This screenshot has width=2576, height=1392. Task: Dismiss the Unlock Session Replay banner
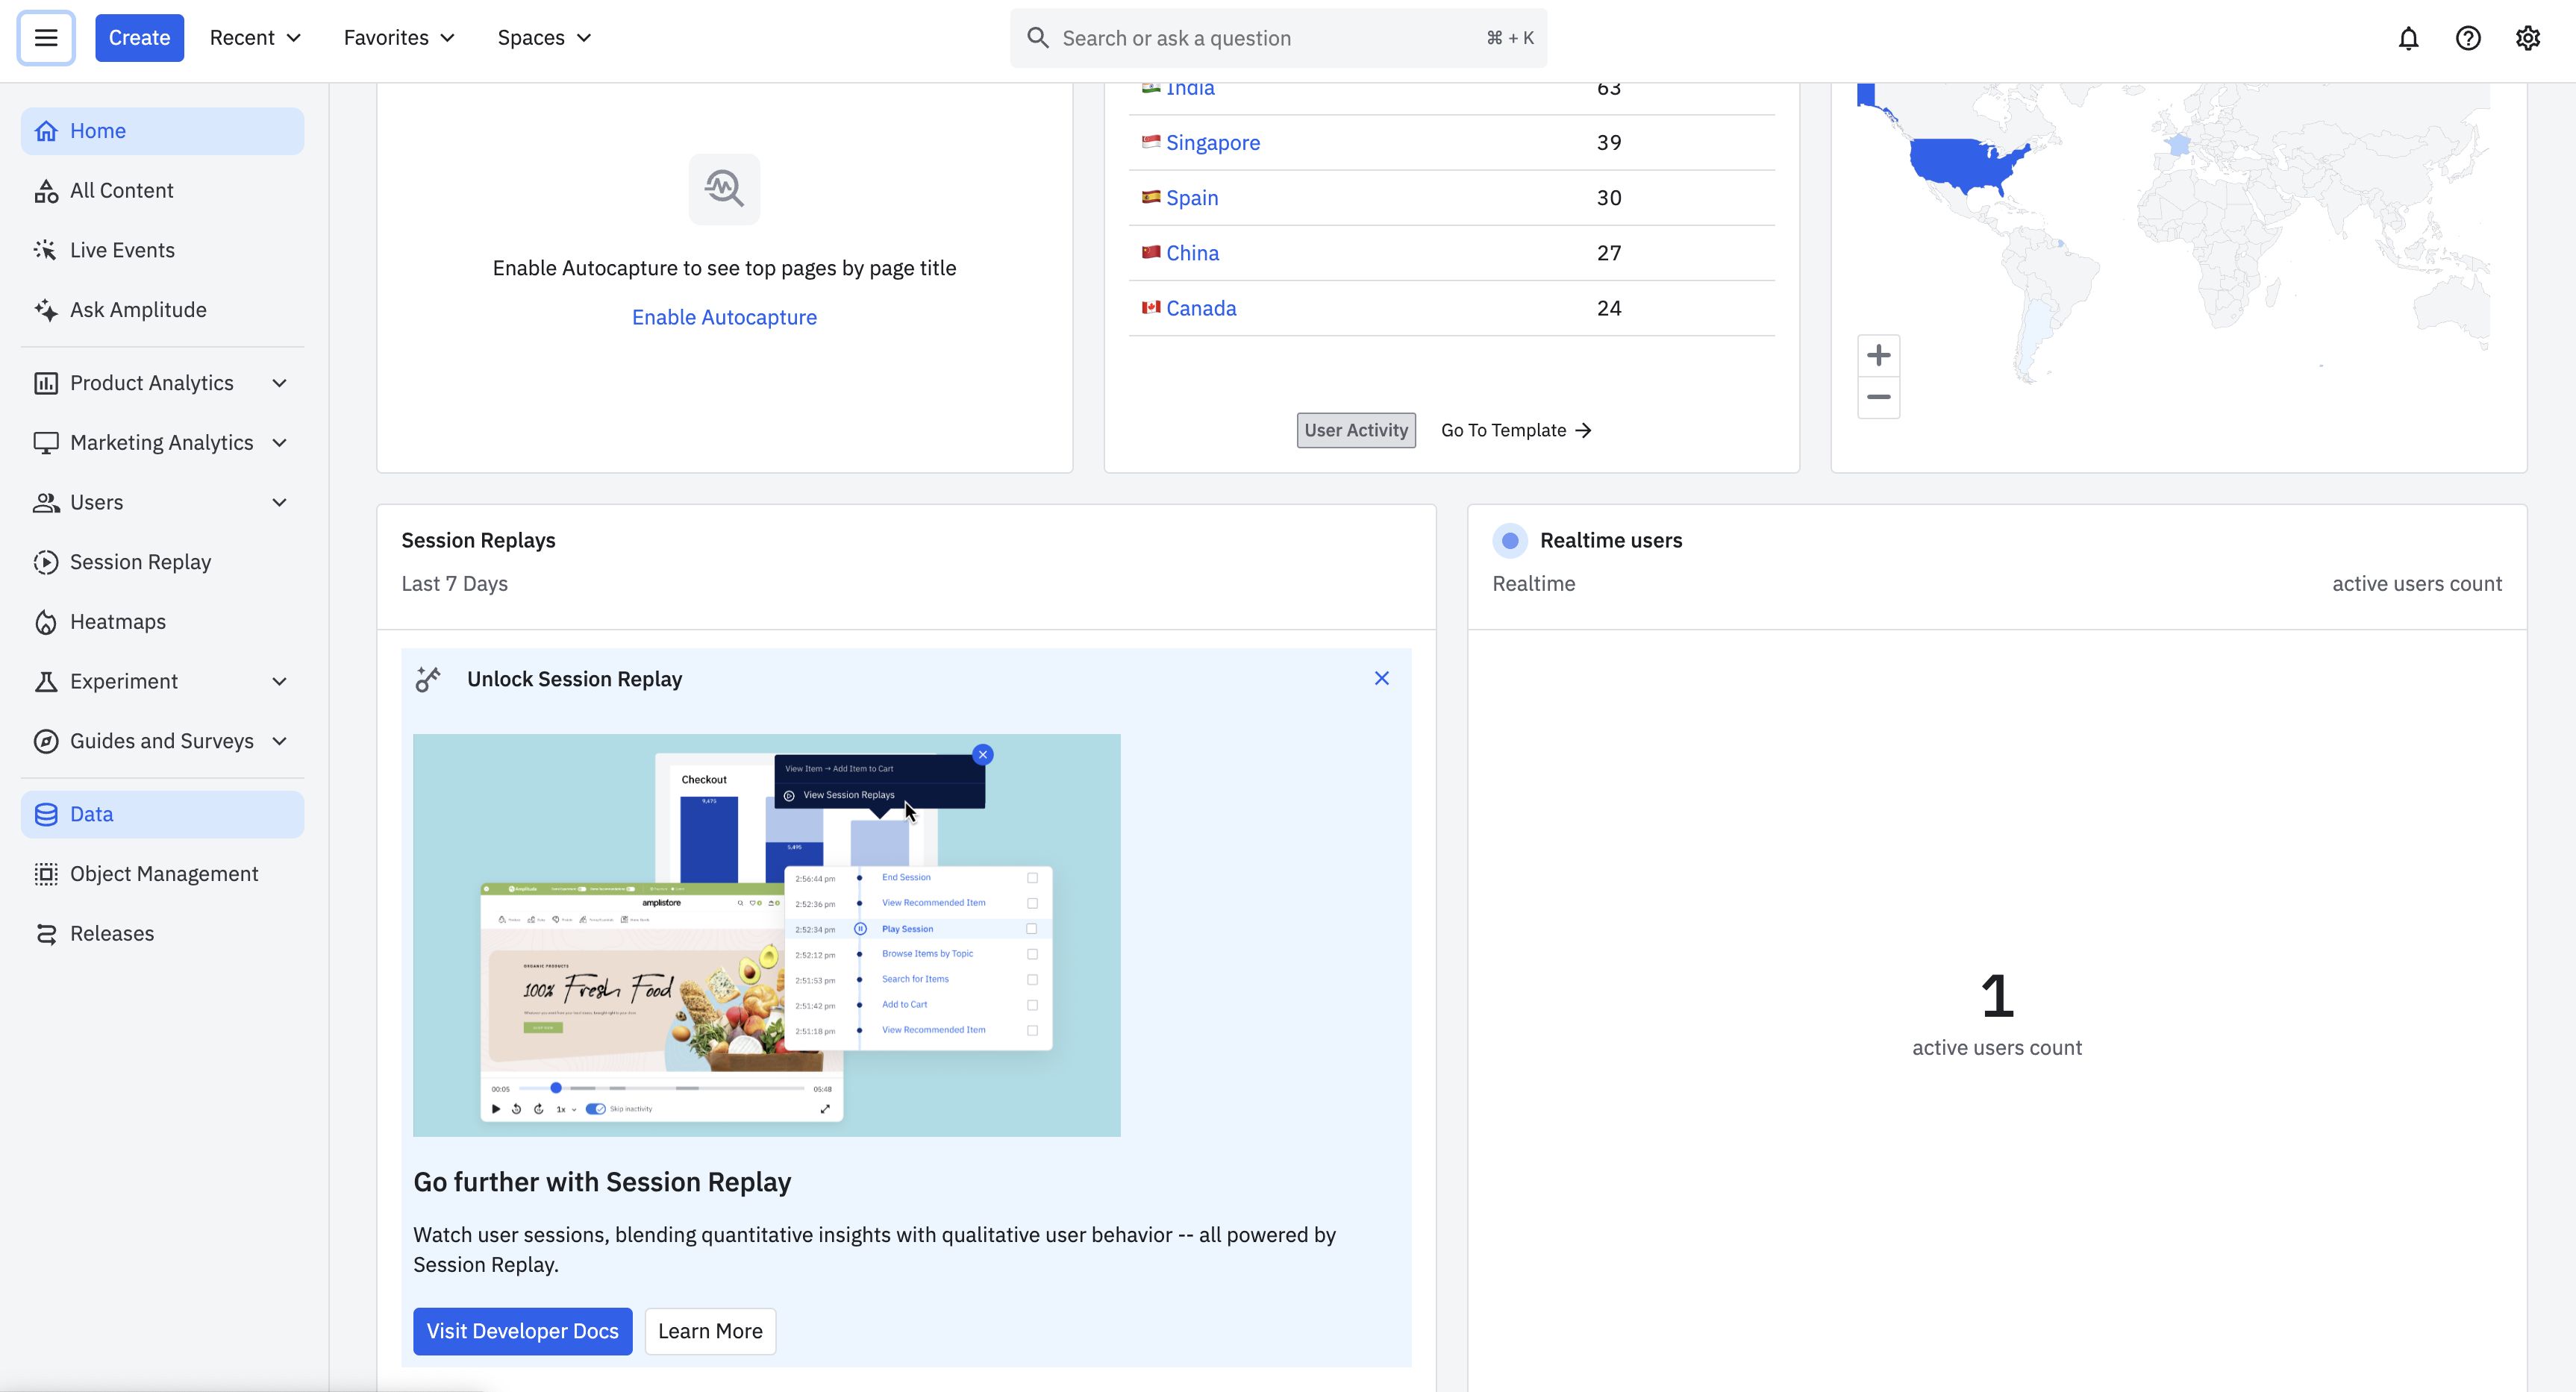[1381, 678]
